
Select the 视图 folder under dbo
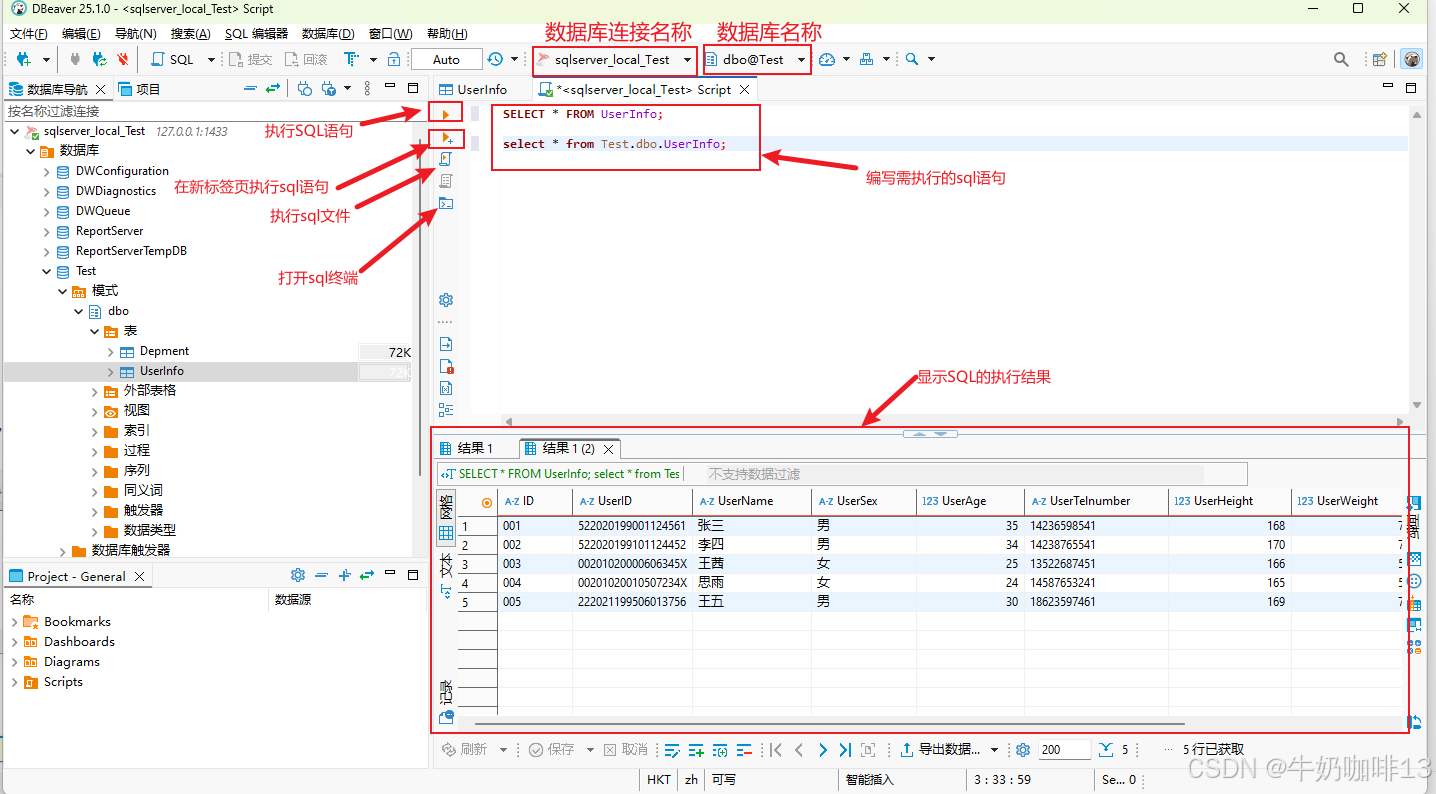click(137, 411)
